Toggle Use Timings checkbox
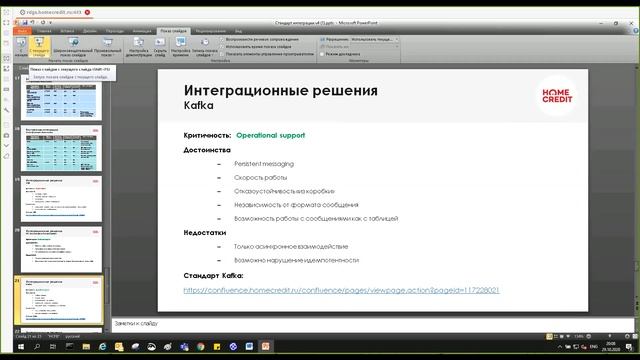Viewport: 640px width, 360px height. (222, 47)
